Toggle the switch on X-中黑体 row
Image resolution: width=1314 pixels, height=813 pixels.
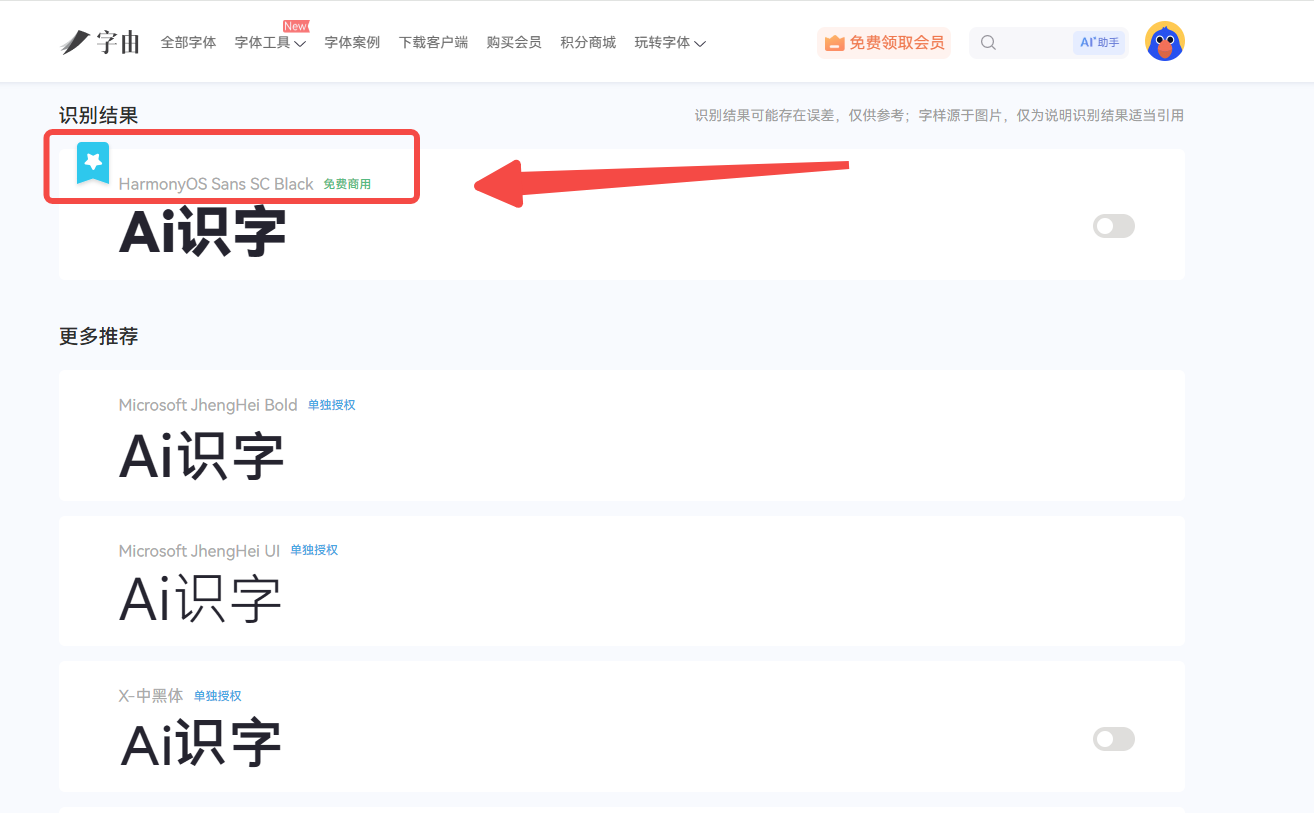[1114, 739]
